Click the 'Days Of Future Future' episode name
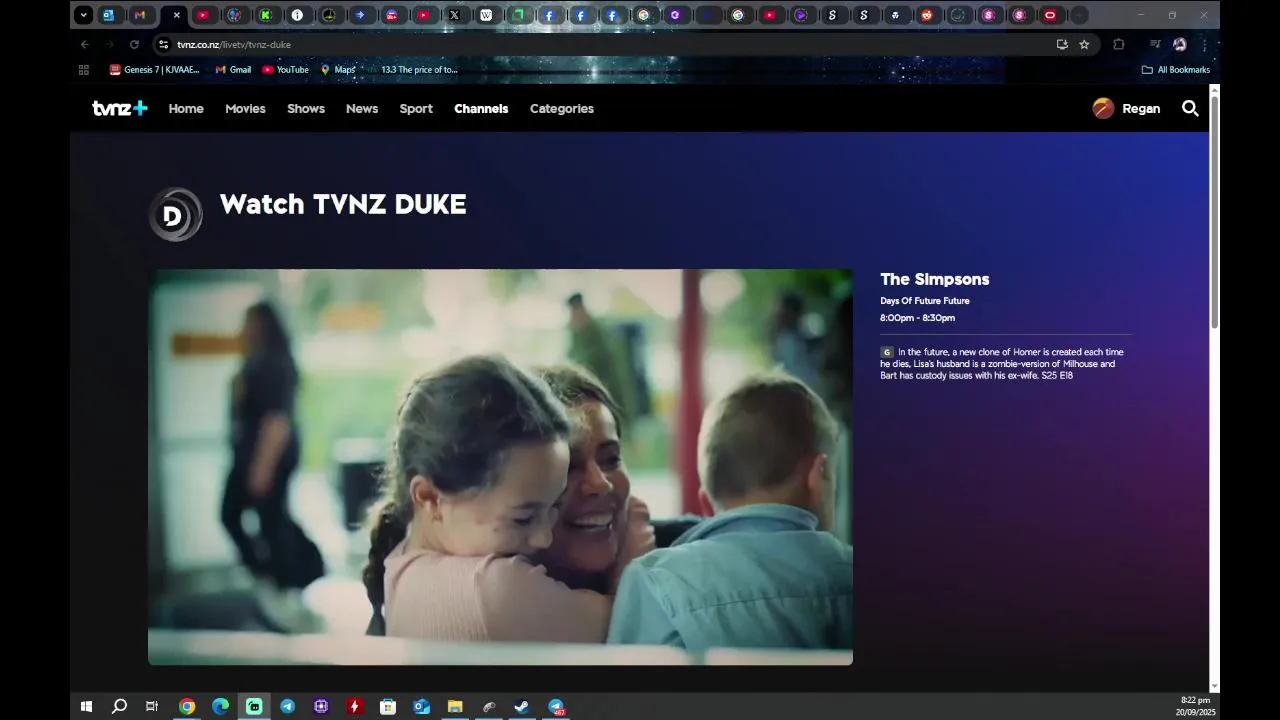Viewport: 1280px width, 720px height. pos(925,300)
